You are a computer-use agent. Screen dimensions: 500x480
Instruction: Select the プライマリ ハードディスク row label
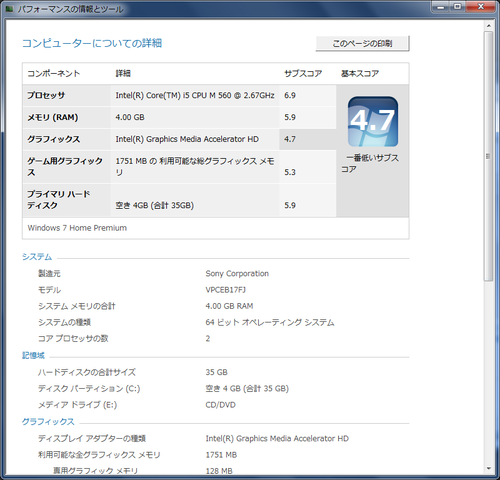pyautogui.click(x=59, y=200)
